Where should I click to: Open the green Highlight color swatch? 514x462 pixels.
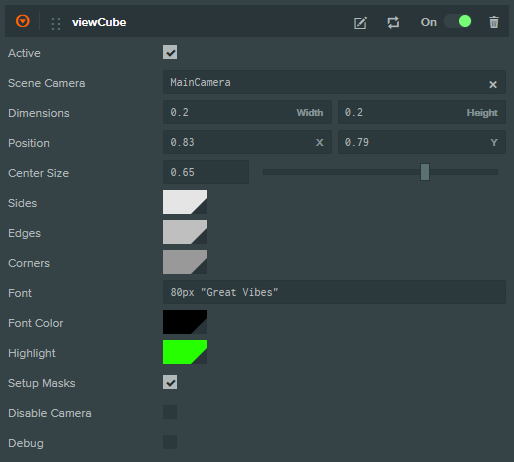(185, 352)
